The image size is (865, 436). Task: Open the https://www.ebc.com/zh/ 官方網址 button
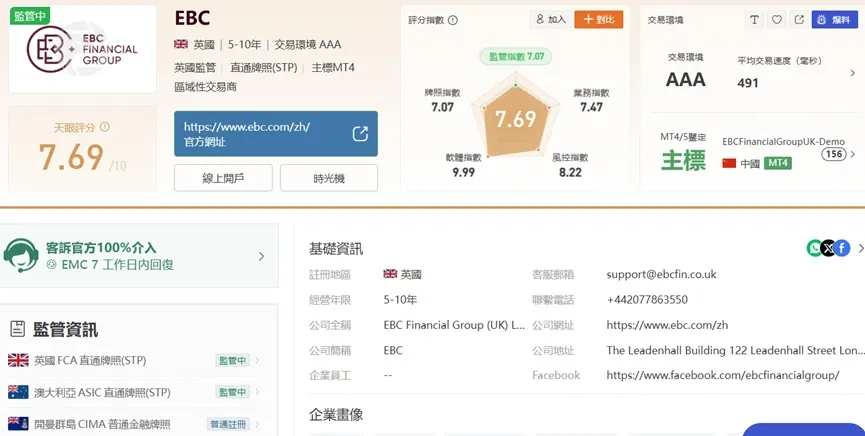click(x=276, y=134)
